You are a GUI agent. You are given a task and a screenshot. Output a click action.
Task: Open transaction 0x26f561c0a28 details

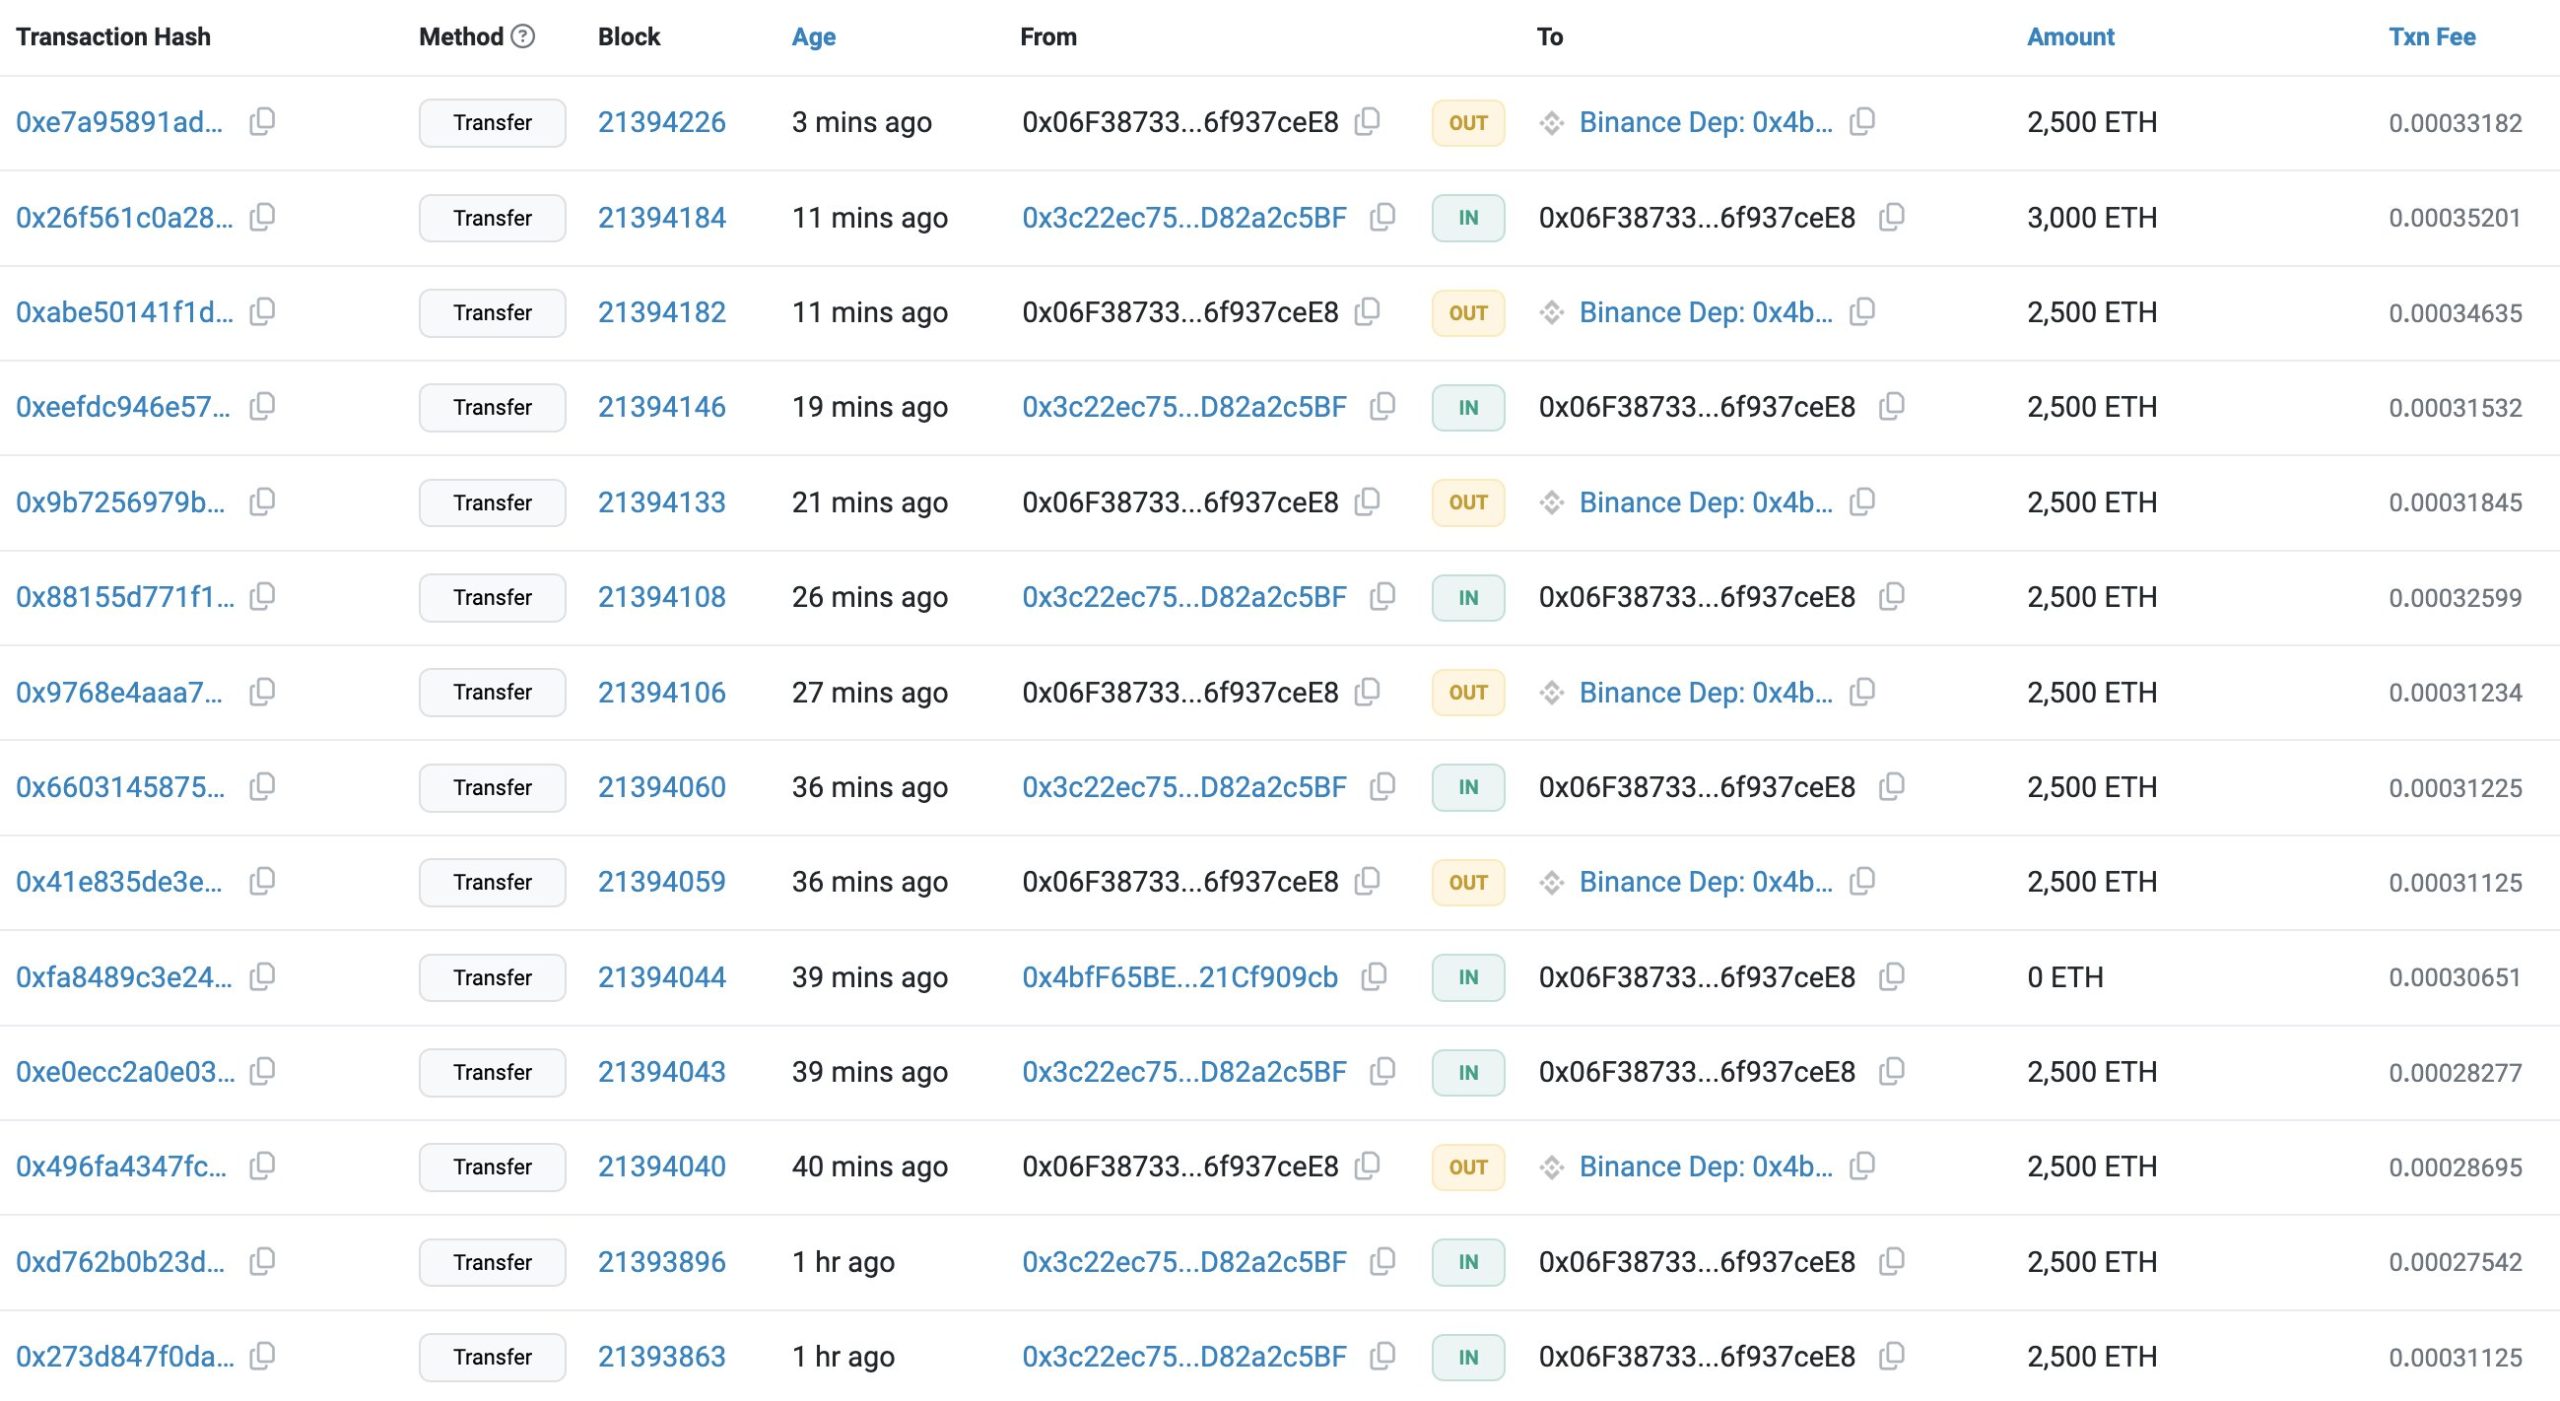(124, 217)
